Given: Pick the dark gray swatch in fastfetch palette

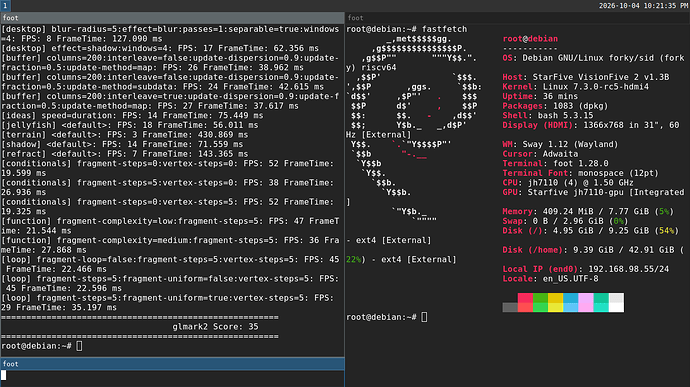Looking at the screenshot, I should [510, 307].
